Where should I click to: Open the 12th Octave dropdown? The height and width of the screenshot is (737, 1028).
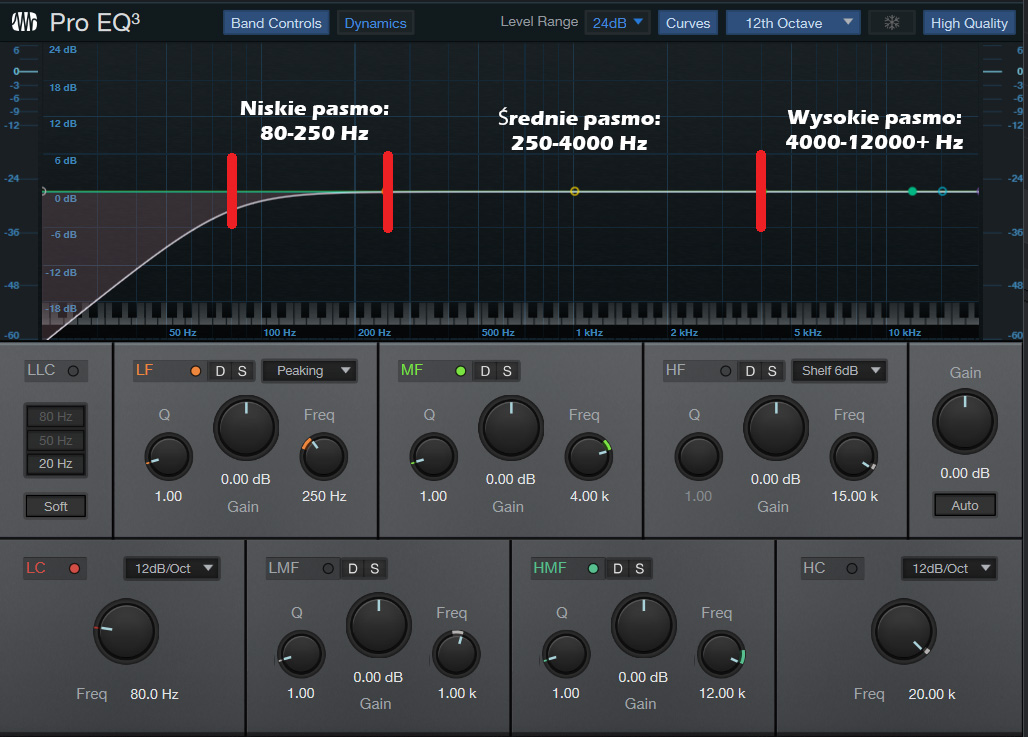[x=792, y=23]
